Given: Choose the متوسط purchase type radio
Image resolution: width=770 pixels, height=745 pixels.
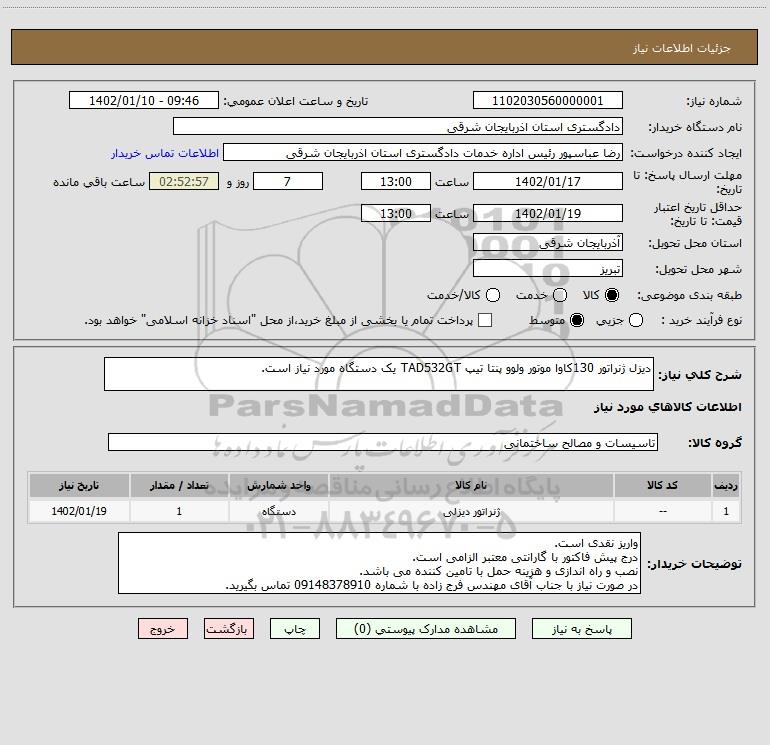Looking at the screenshot, I should point(577,320).
